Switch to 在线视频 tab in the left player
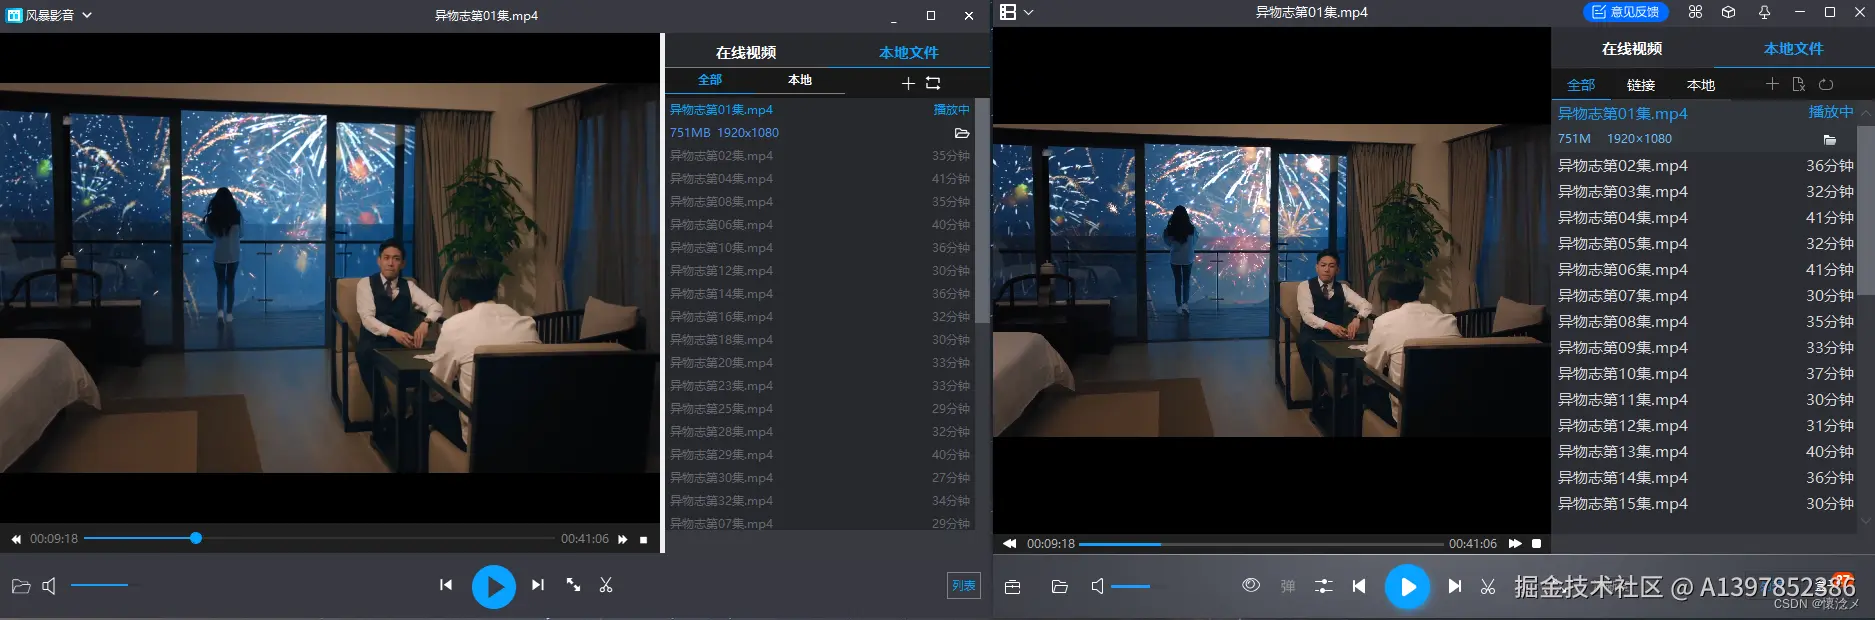 pos(746,52)
